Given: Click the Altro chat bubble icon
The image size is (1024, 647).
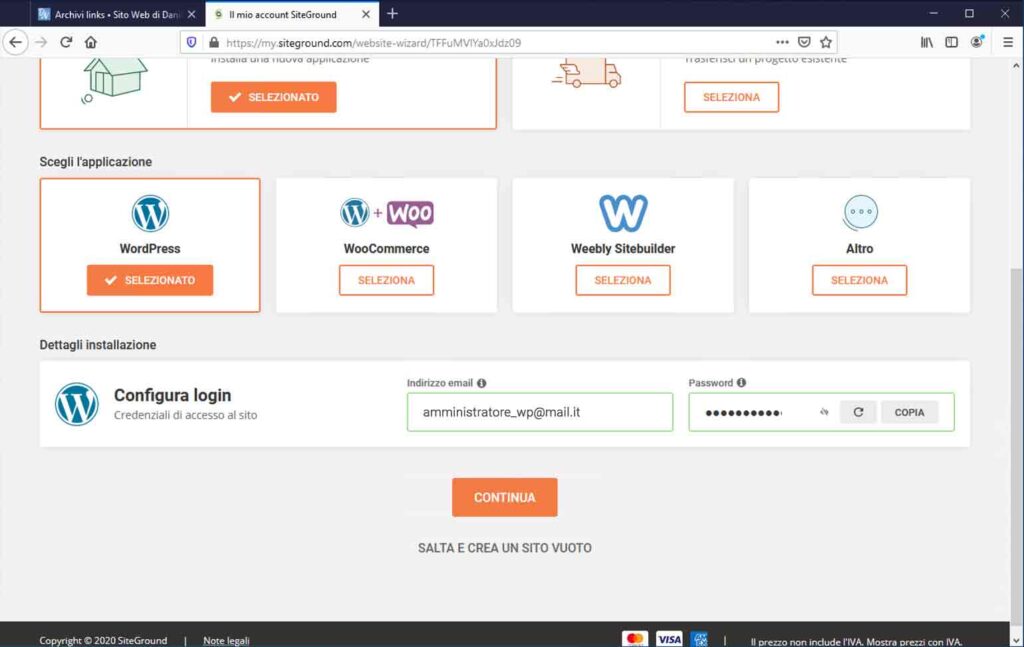Looking at the screenshot, I should [860, 213].
